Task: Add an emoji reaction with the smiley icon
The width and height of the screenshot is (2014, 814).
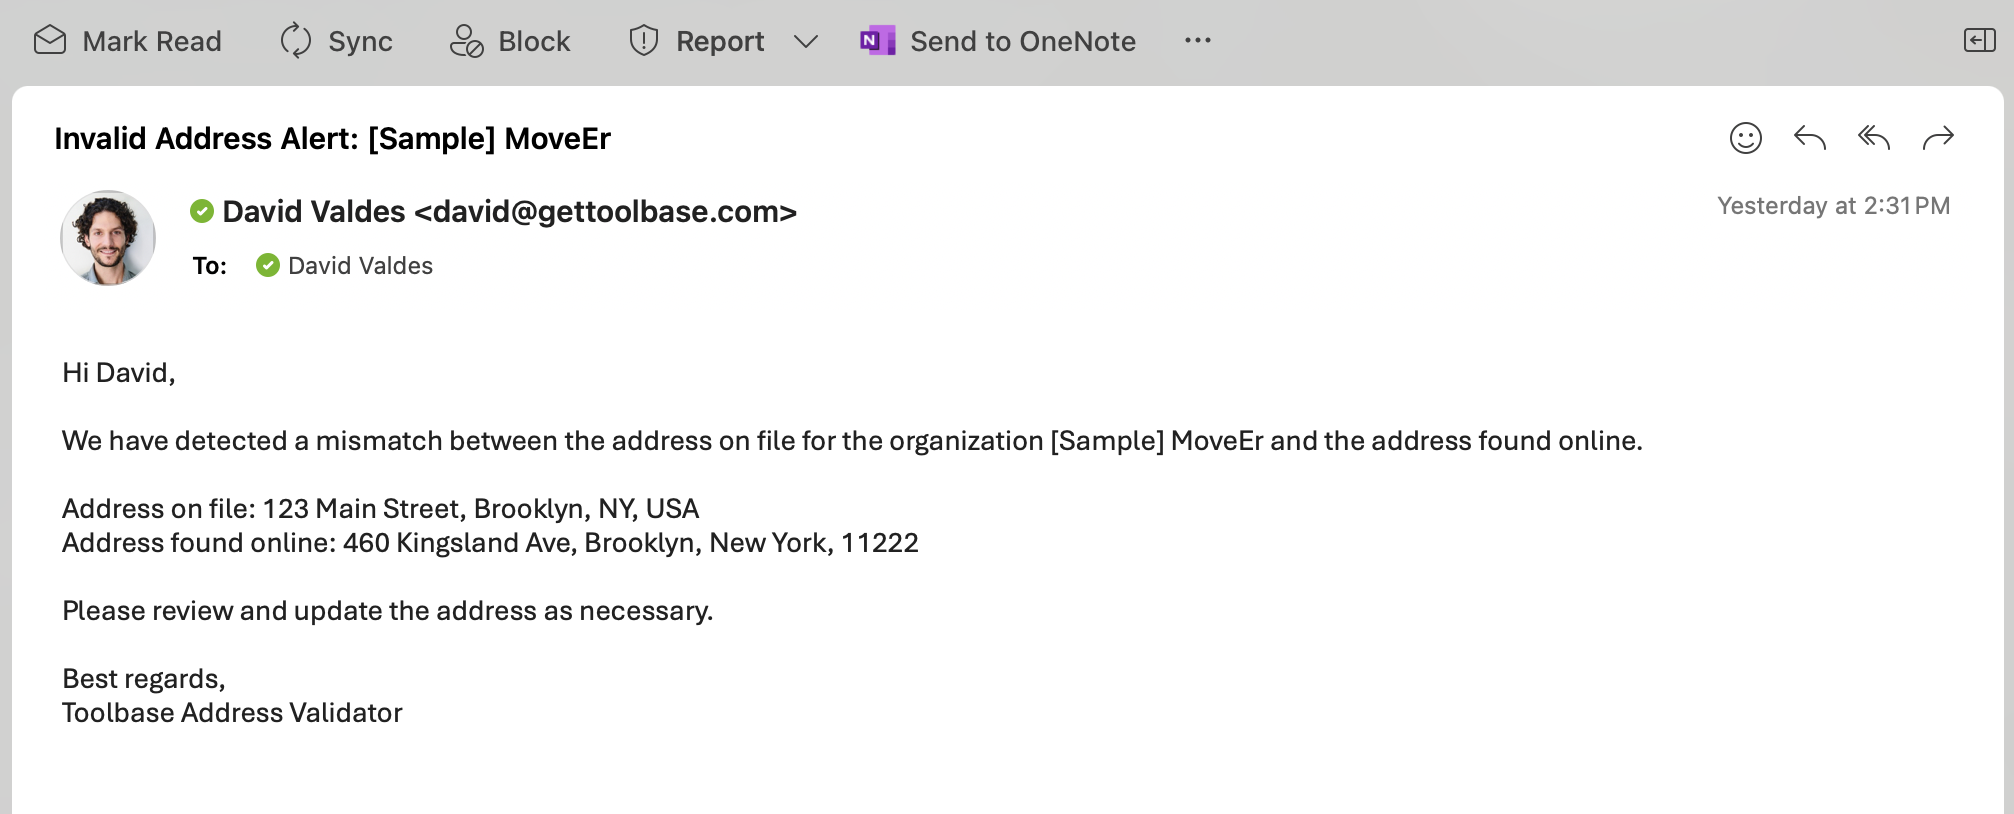Action: 1746,138
